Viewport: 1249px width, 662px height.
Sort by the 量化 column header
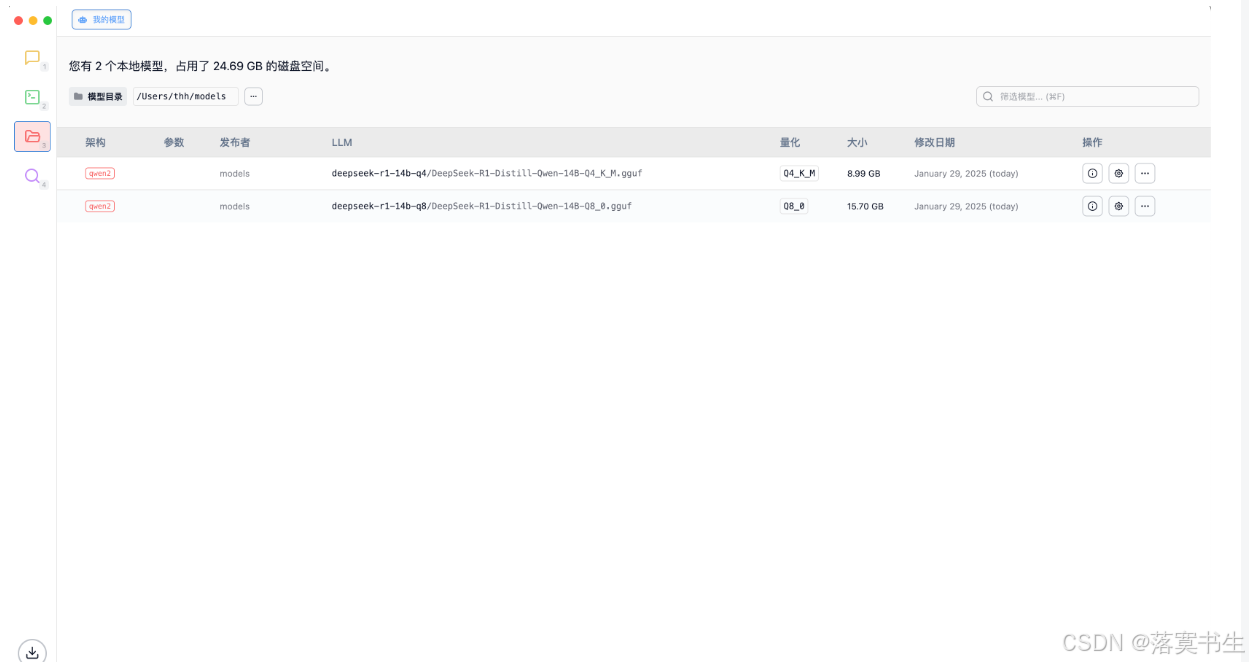click(790, 142)
